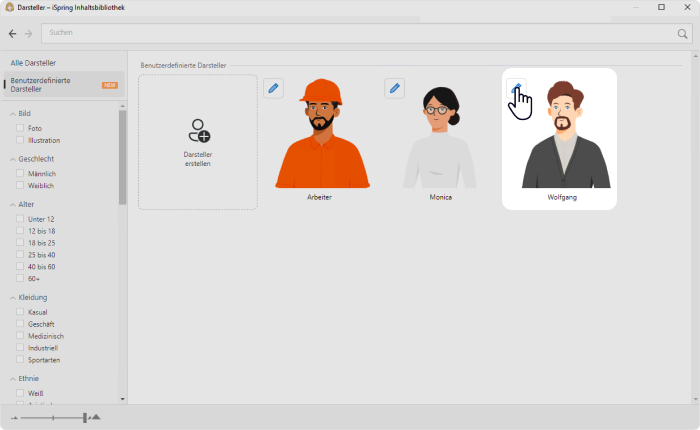Image resolution: width=700 pixels, height=430 pixels.
Task: Collapse the Bild filter group
Action: [12, 114]
